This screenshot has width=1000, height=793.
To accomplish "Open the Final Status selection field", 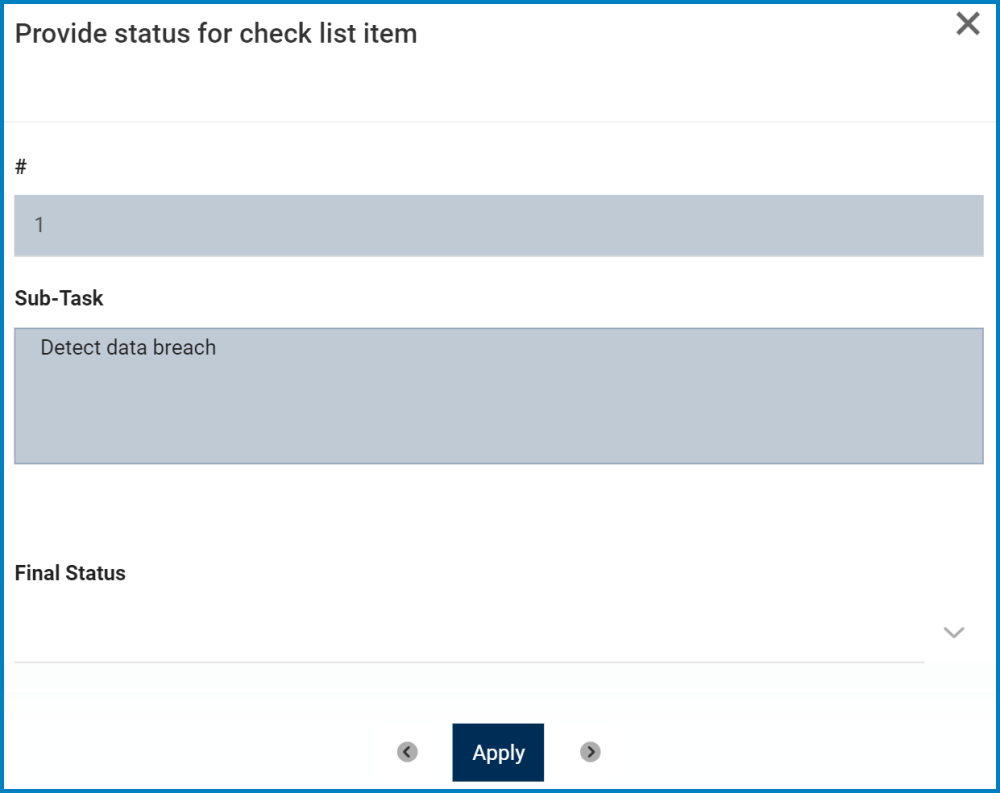I will tap(468, 632).
